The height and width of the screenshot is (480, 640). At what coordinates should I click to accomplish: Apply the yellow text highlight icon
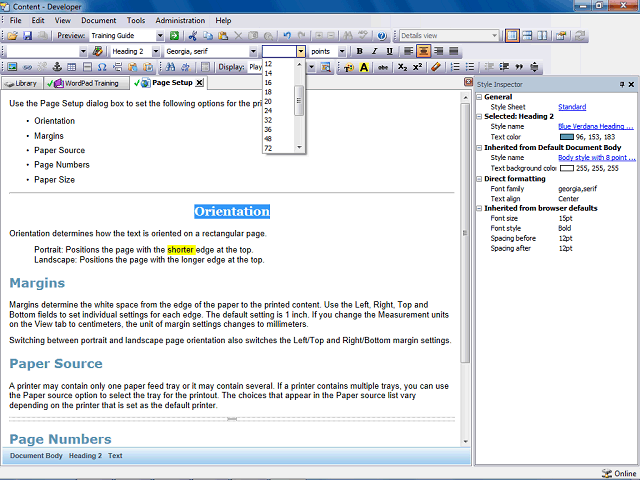364,67
